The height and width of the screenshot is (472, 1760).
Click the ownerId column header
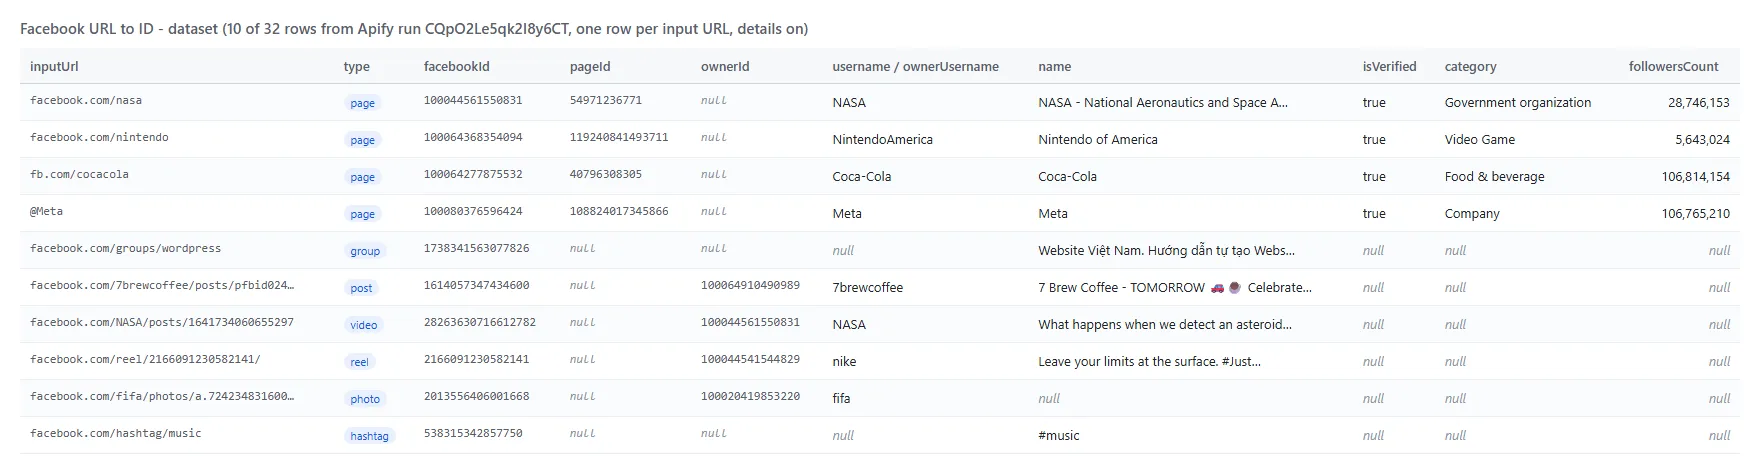pyautogui.click(x=725, y=67)
